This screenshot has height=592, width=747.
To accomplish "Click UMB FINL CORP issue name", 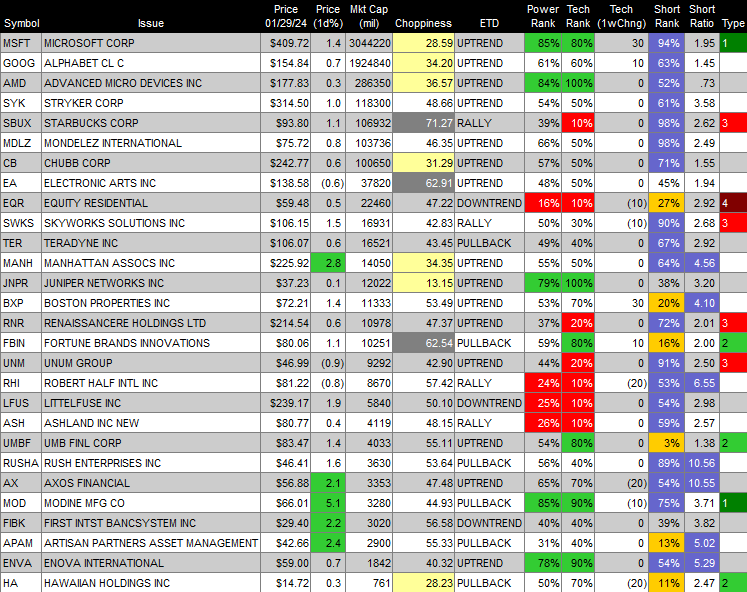I will [x=83, y=443].
